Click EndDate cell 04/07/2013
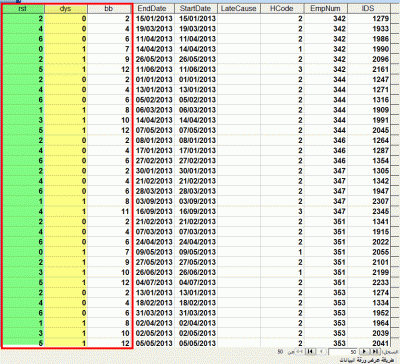The height and width of the screenshot is (364, 400). tap(154, 282)
